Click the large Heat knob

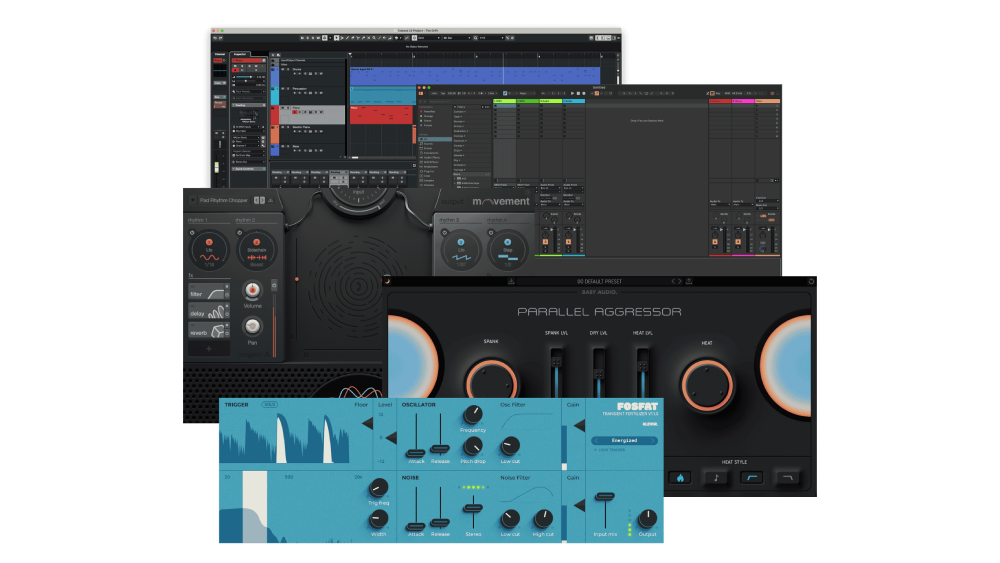pos(706,383)
